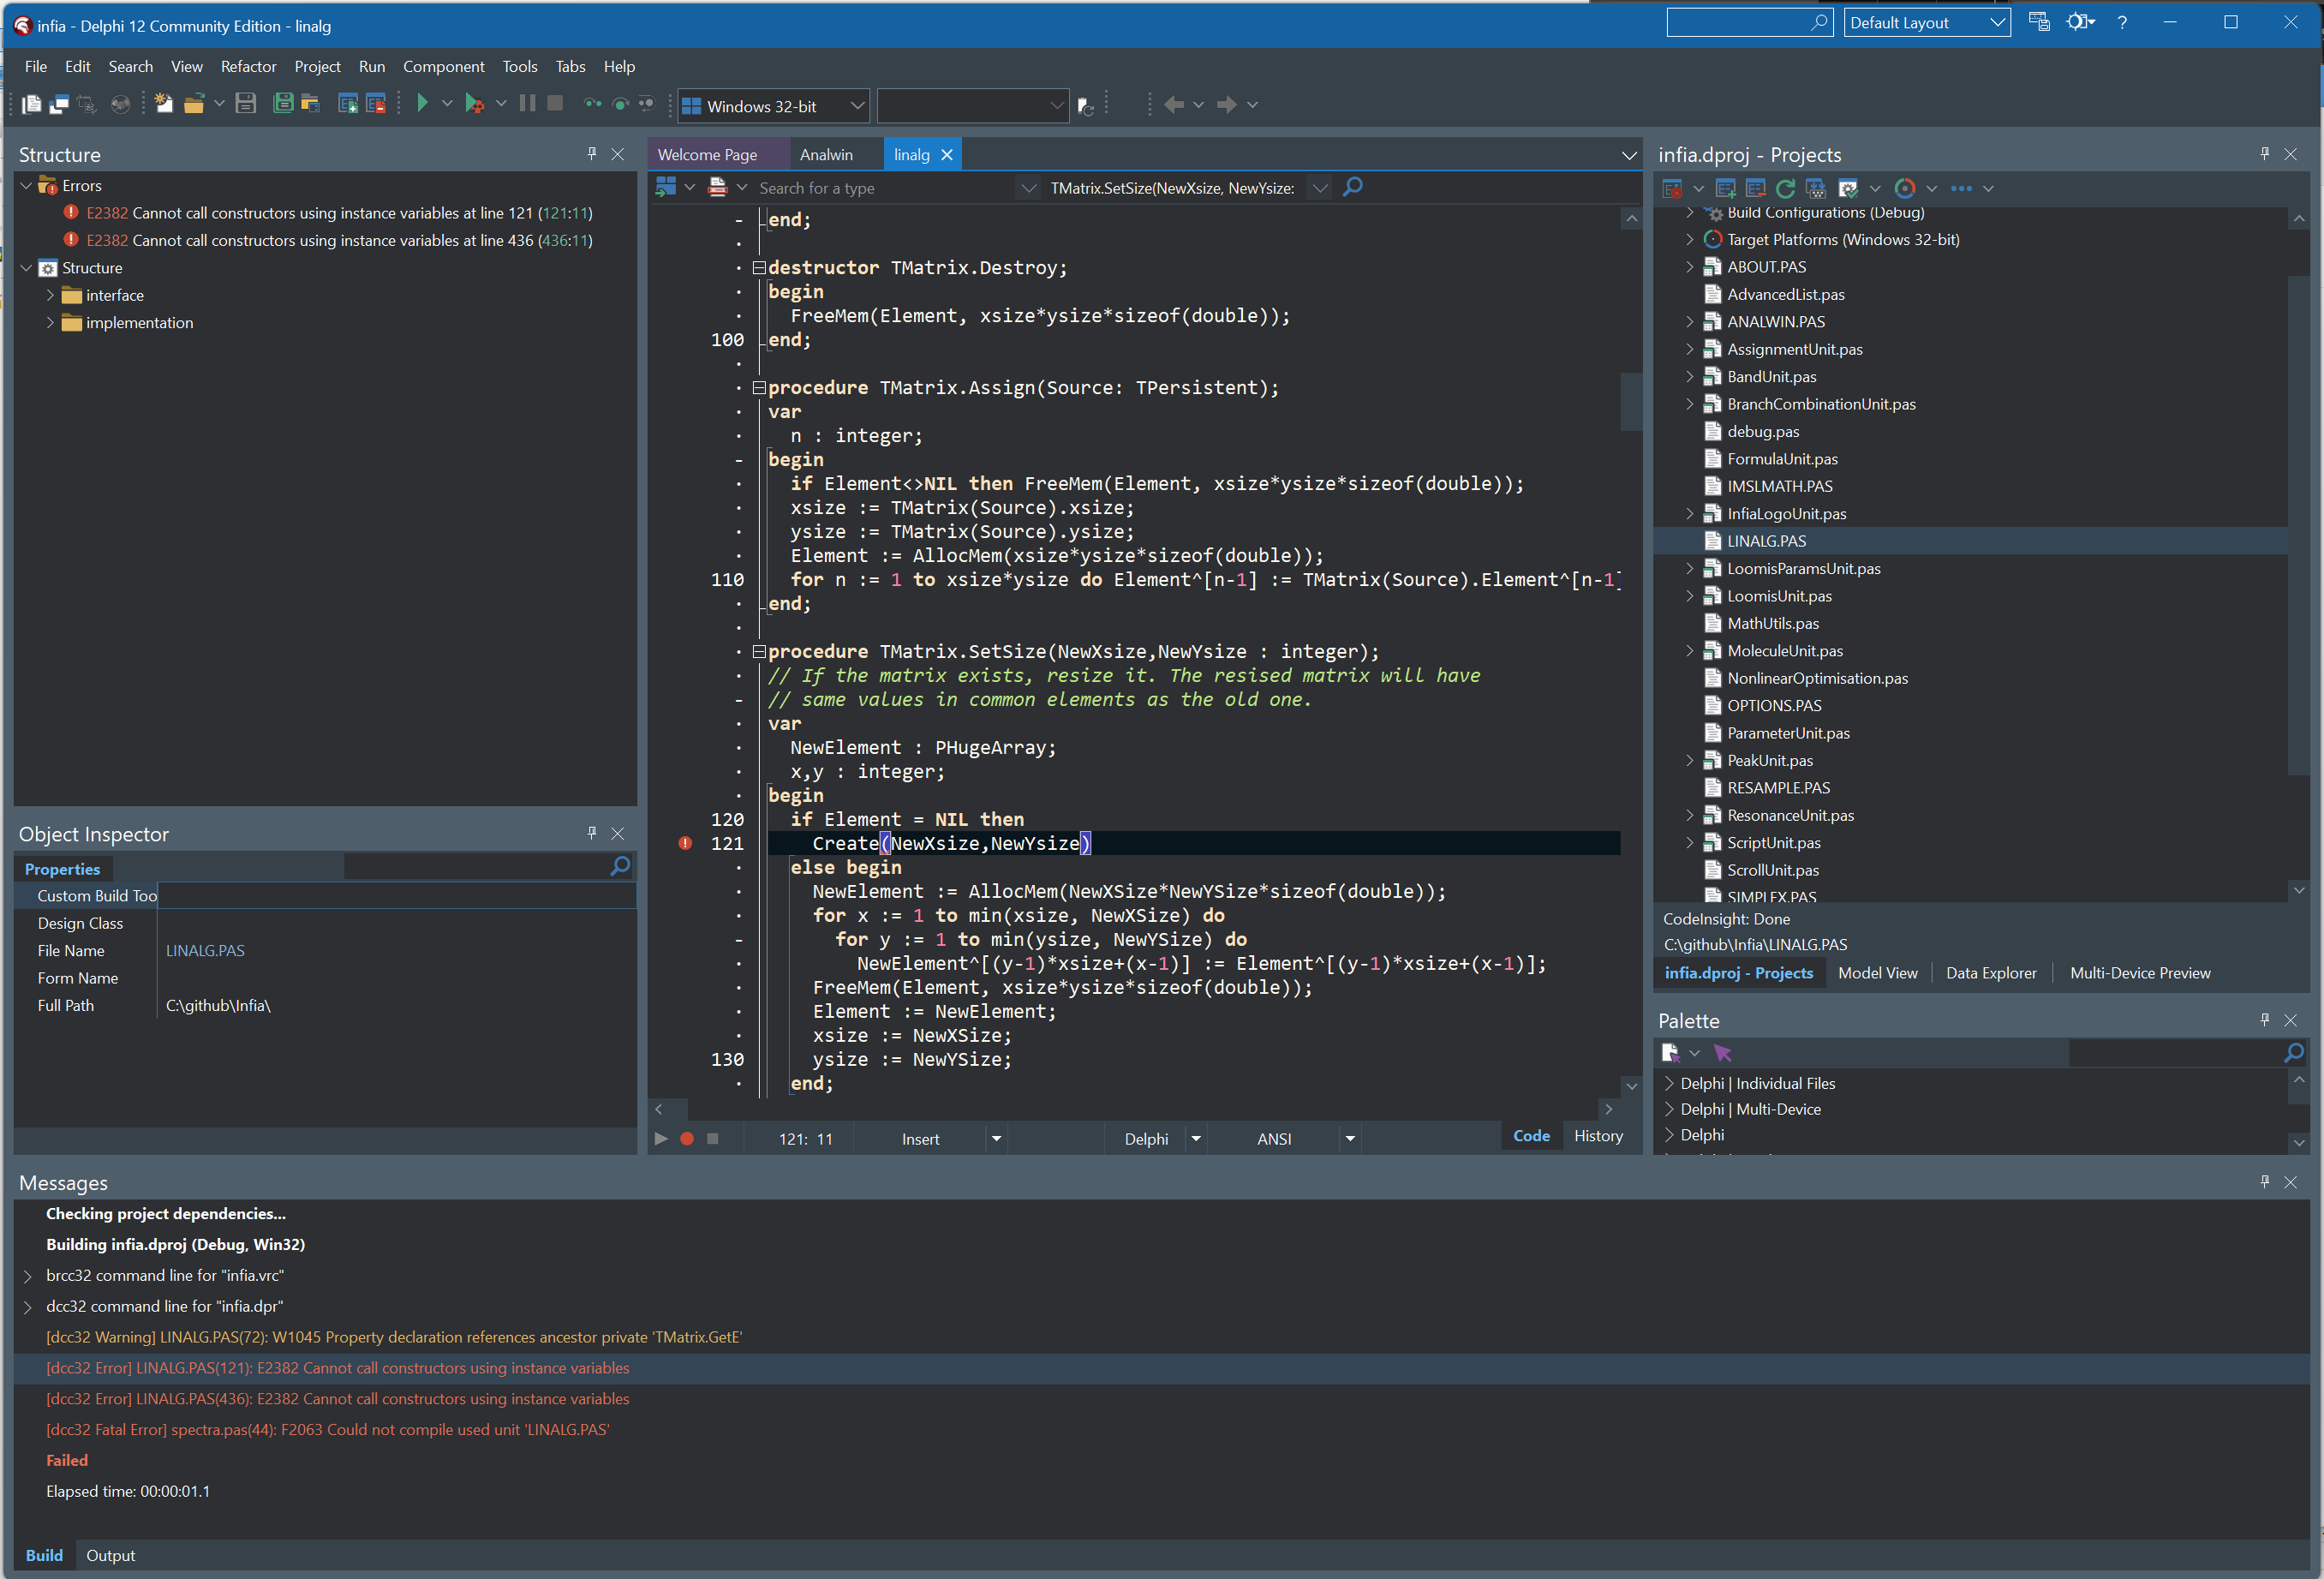Switch to the Analwin editor tab
The height and width of the screenshot is (1579, 2324).
[826, 155]
